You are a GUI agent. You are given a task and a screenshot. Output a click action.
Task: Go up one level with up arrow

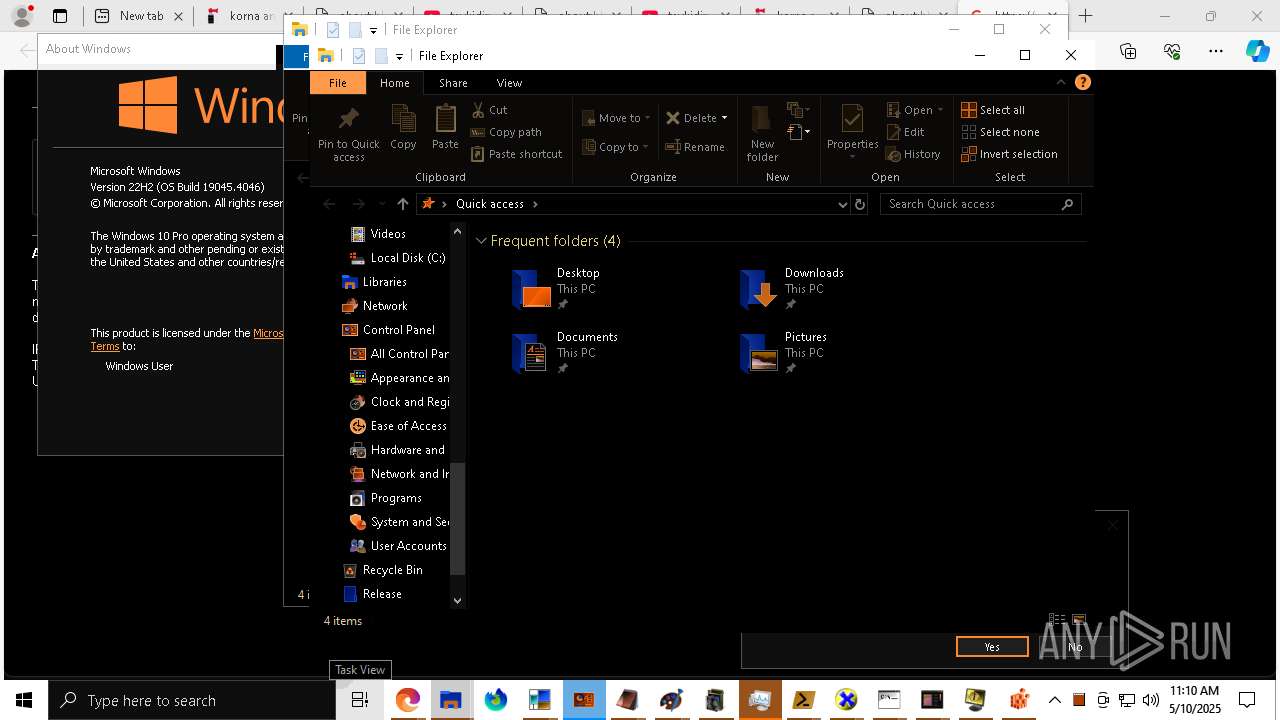coord(403,204)
